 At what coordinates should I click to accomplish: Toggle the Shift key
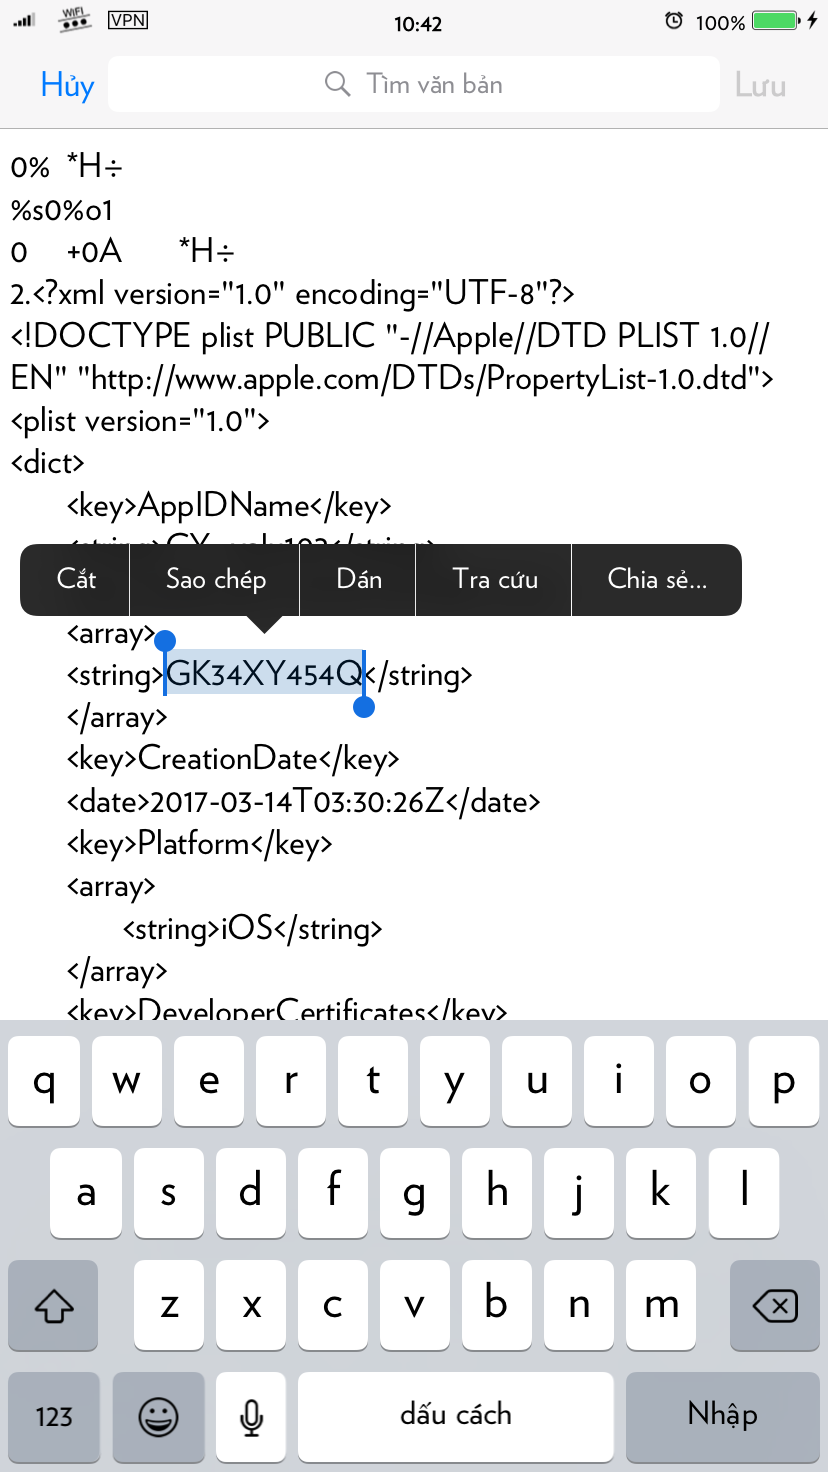click(53, 1304)
